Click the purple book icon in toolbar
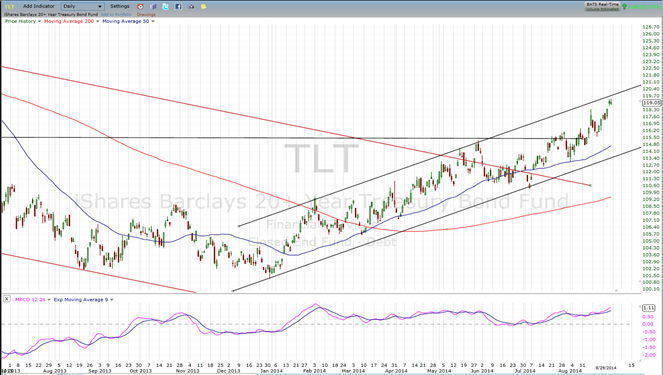This screenshot has width=663, height=375. (153, 6)
